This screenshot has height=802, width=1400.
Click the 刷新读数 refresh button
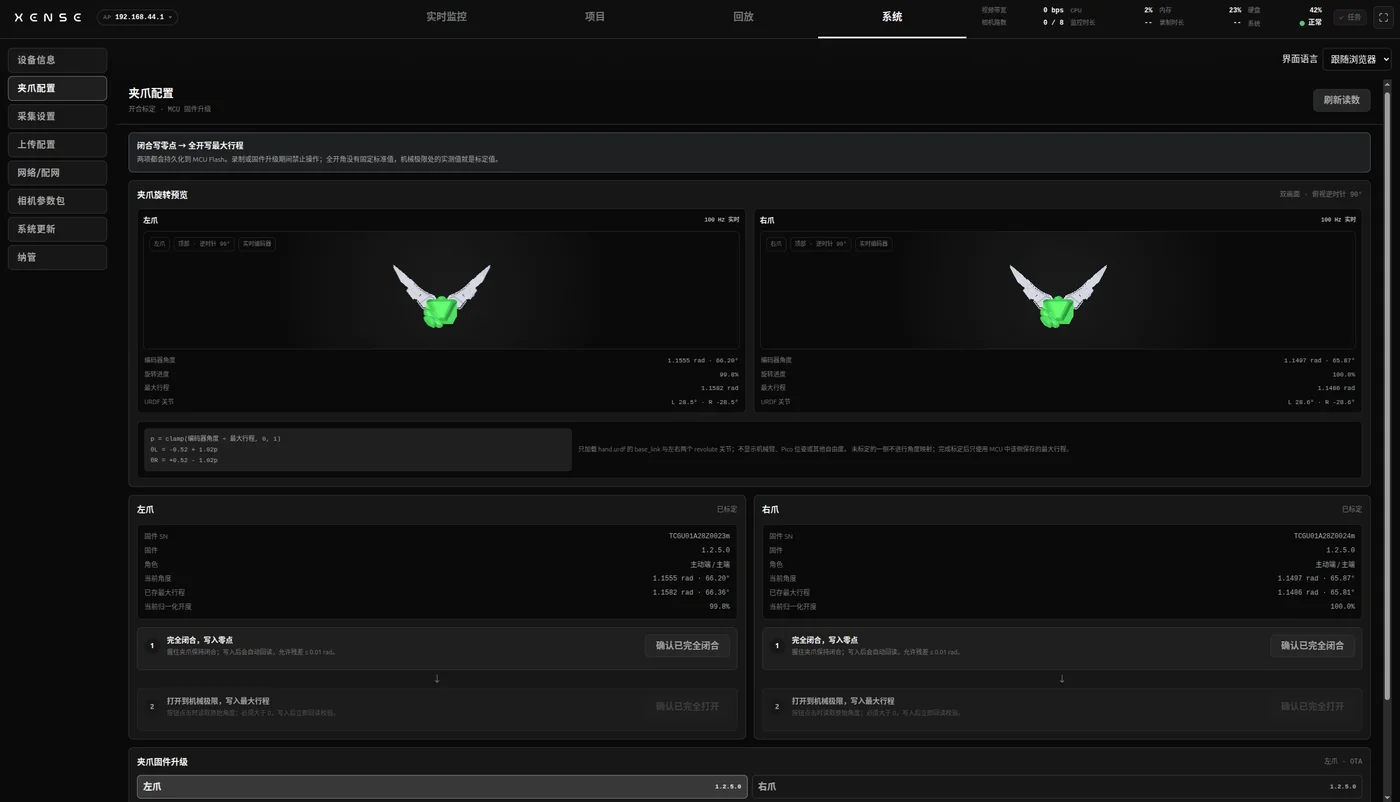point(1341,100)
